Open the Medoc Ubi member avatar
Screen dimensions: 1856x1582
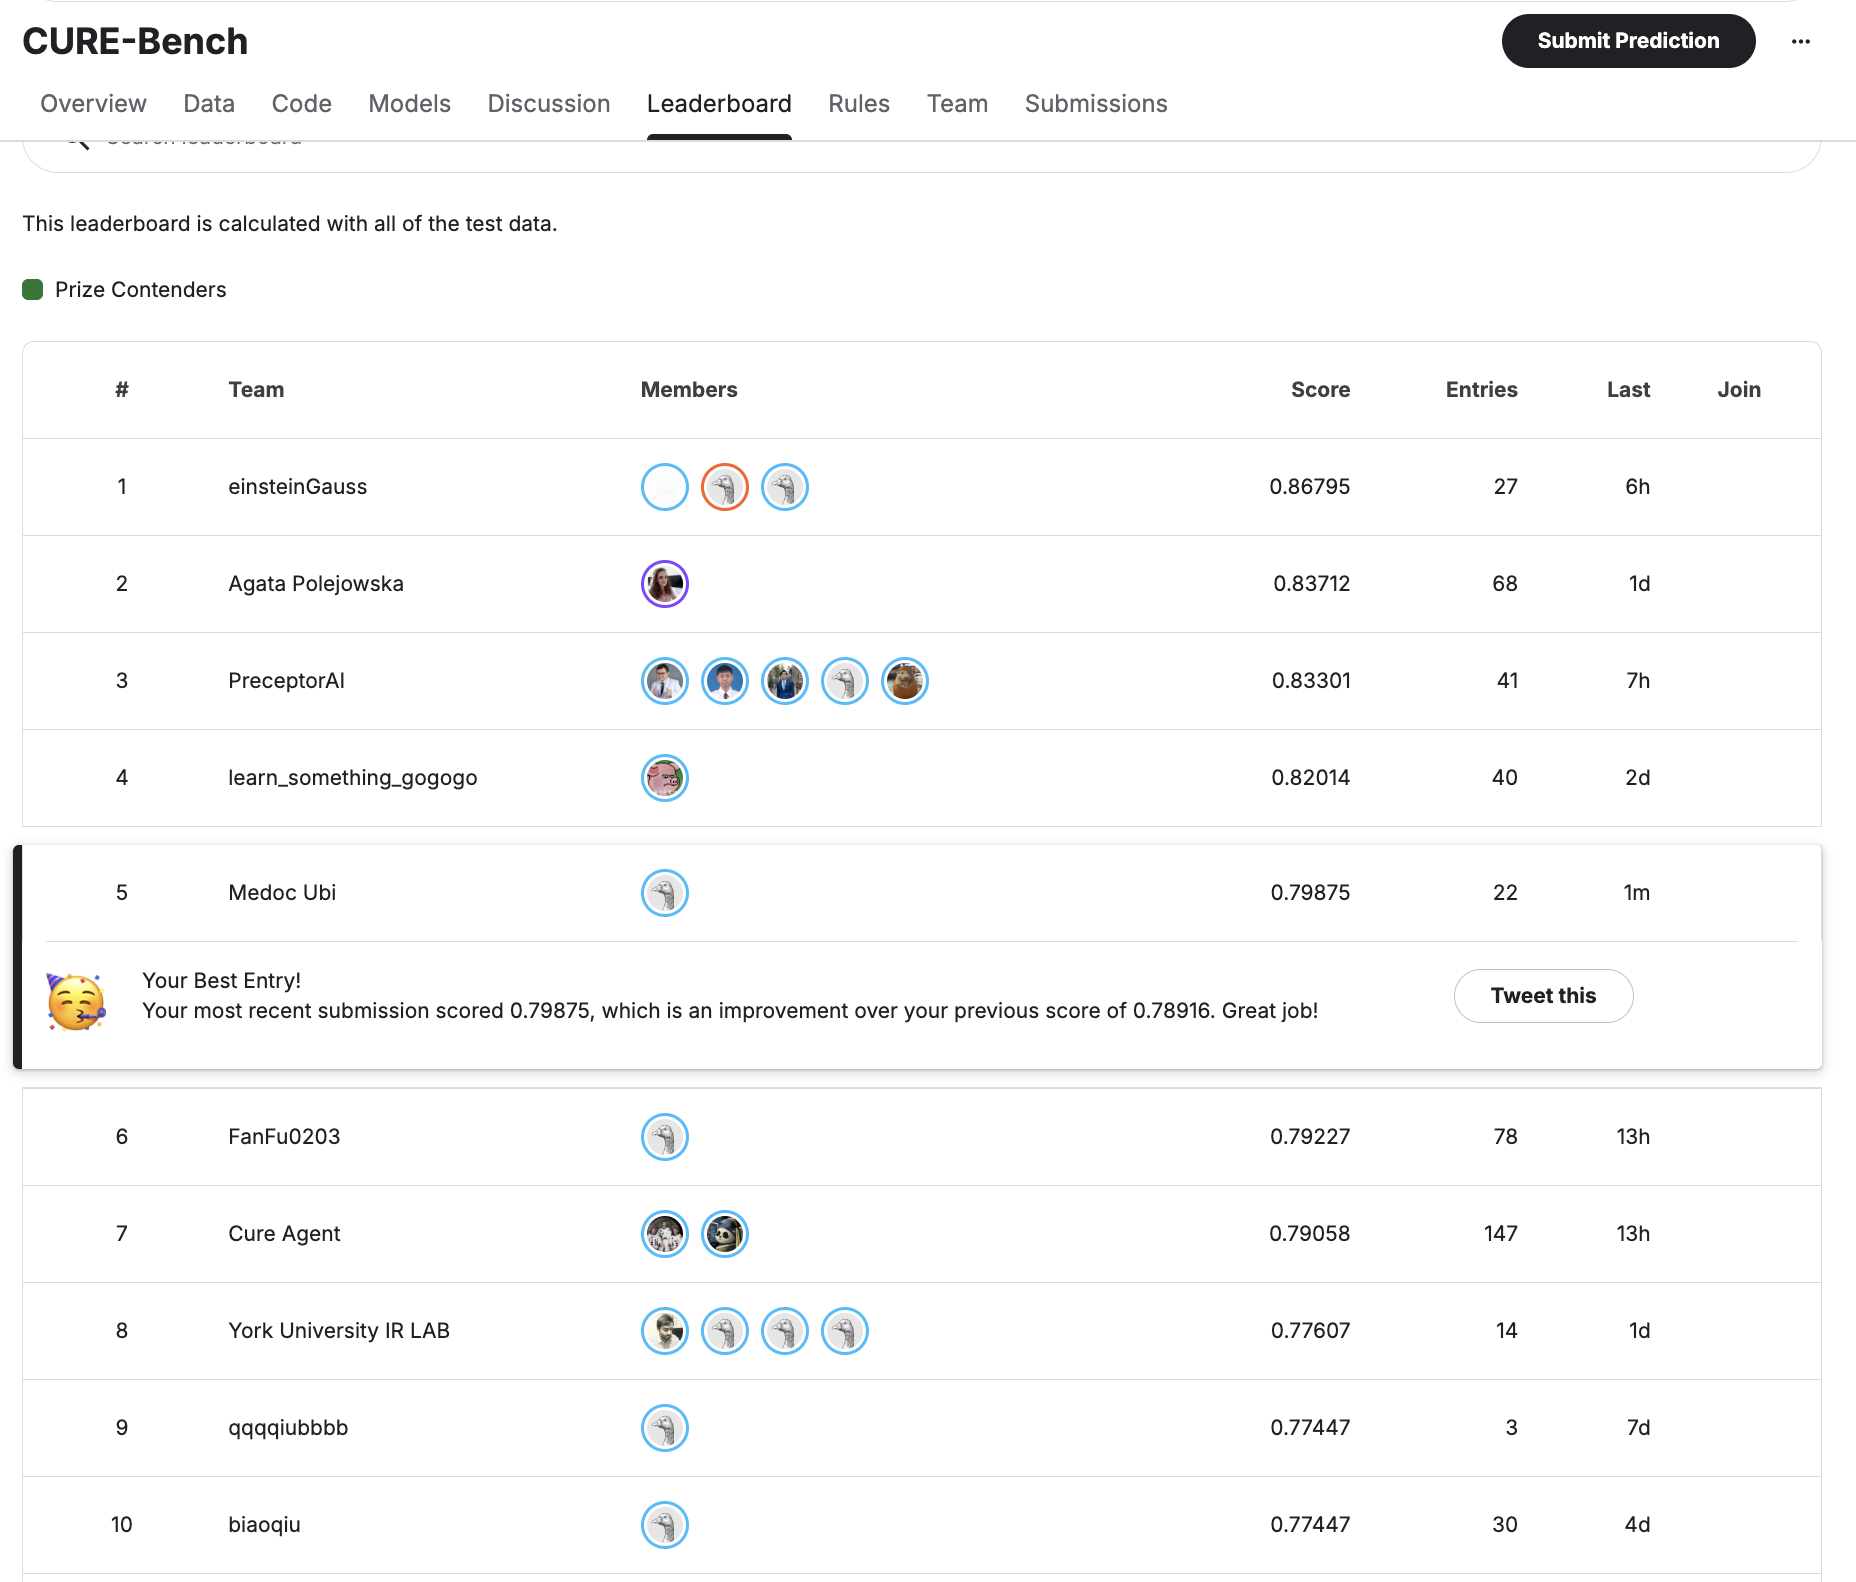[x=664, y=893]
